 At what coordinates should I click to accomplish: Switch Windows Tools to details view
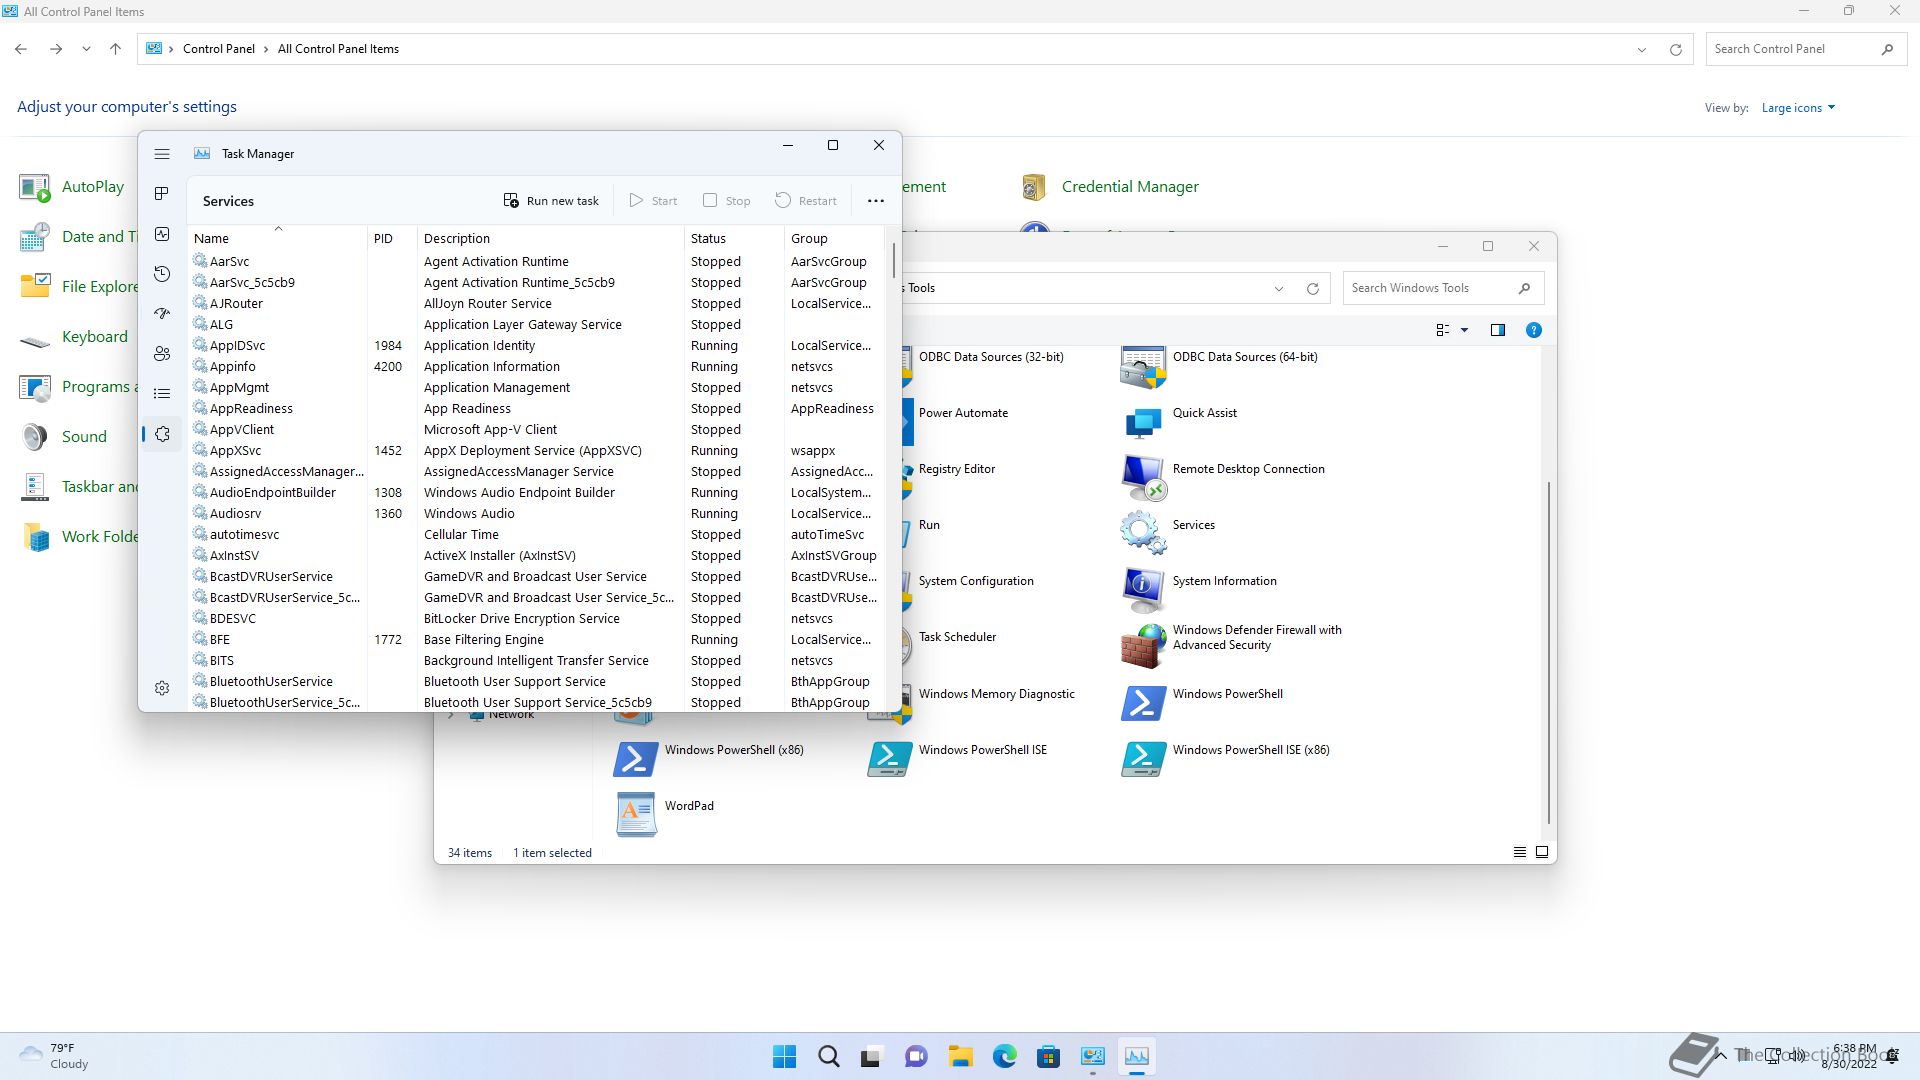(x=1520, y=852)
